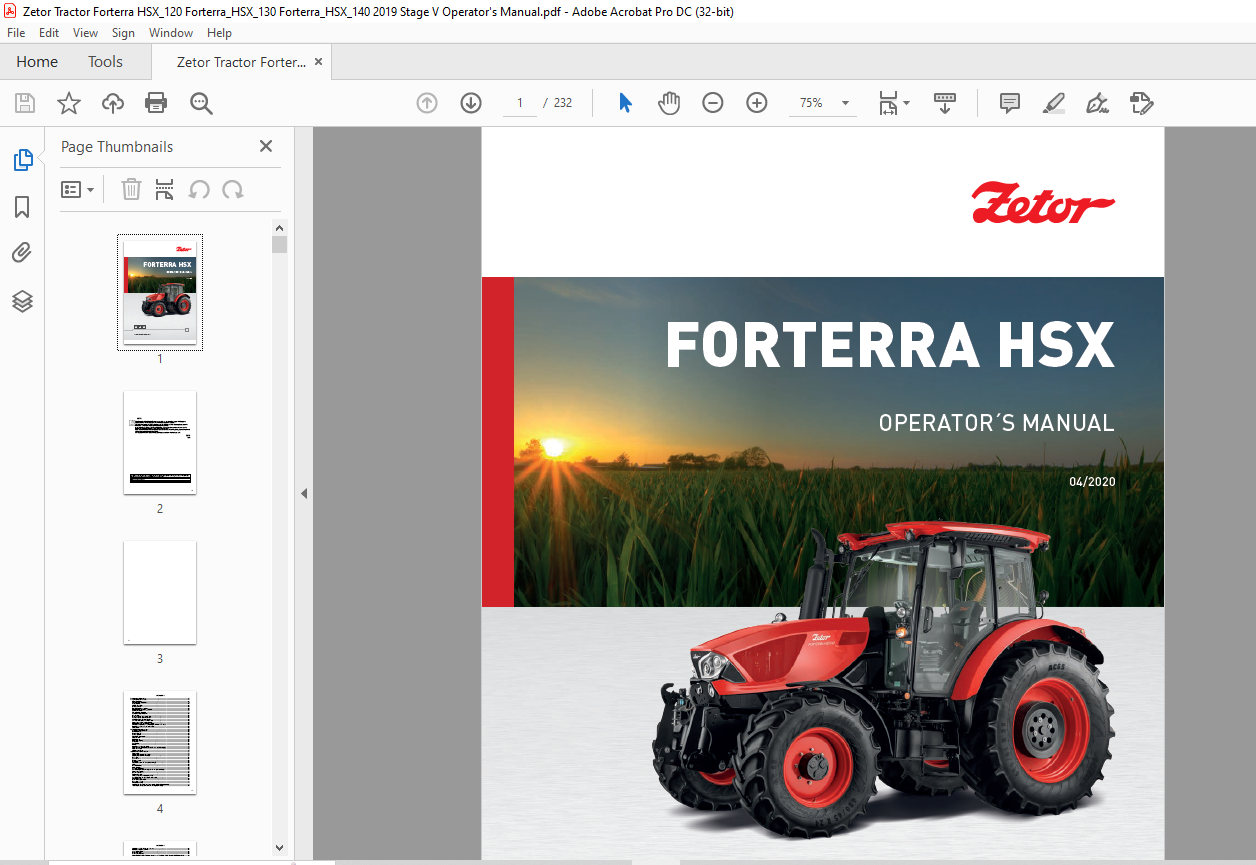Open the Sign menu

click(x=123, y=33)
